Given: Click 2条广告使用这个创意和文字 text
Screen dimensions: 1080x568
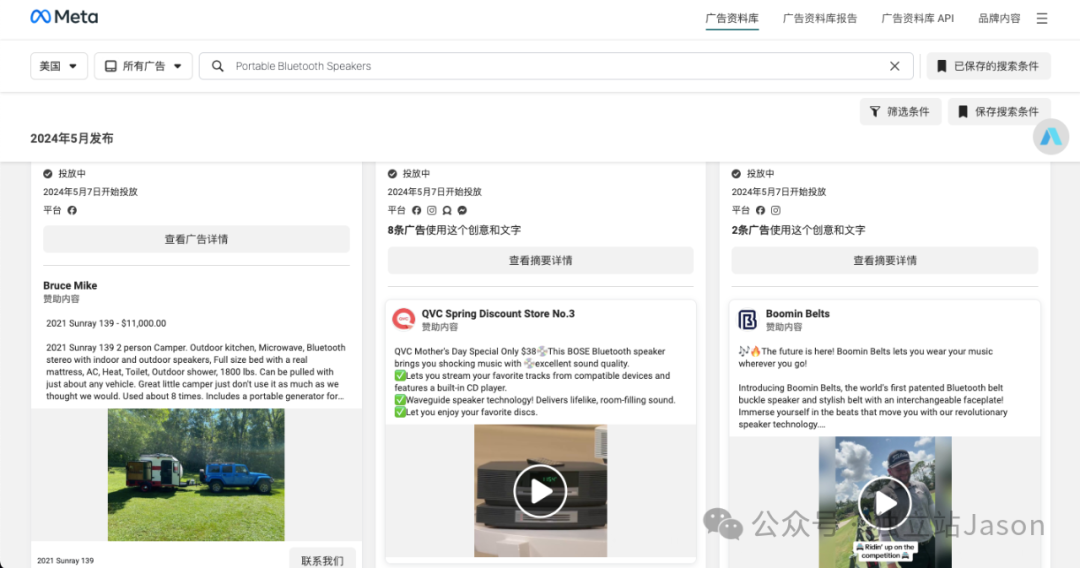Looking at the screenshot, I should click(x=798, y=230).
